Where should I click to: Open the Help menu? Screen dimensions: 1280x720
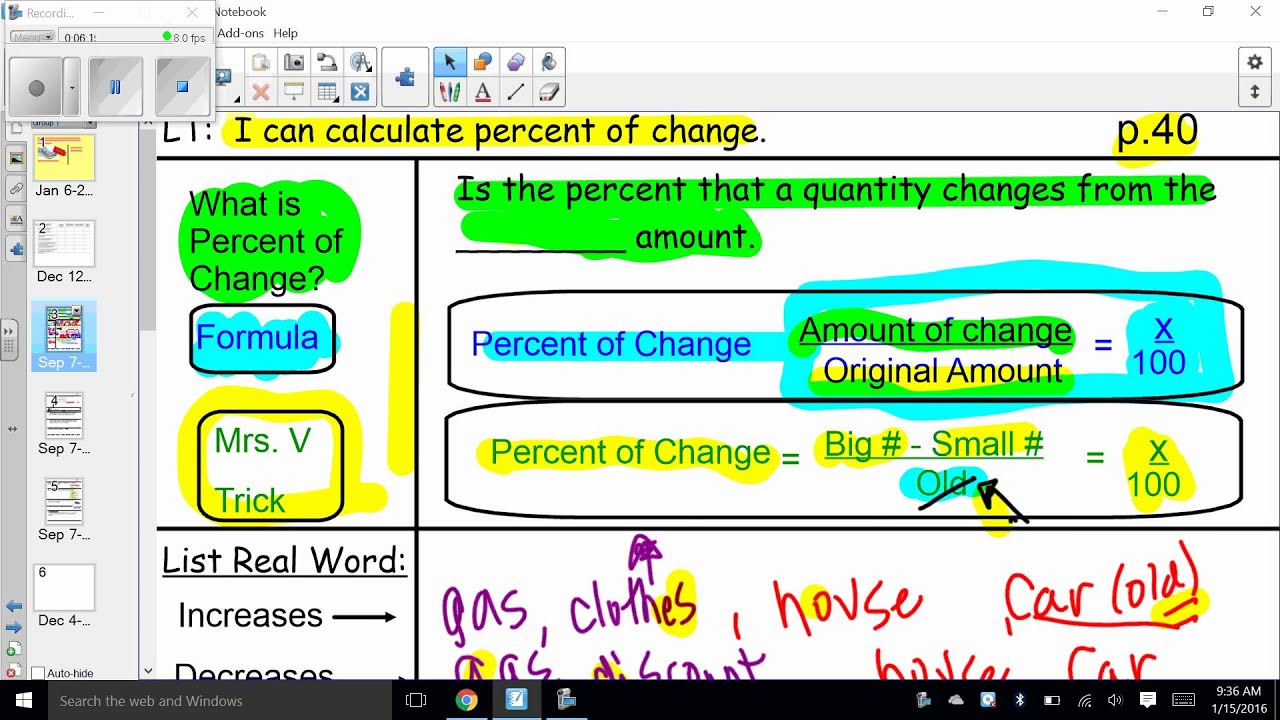(286, 33)
